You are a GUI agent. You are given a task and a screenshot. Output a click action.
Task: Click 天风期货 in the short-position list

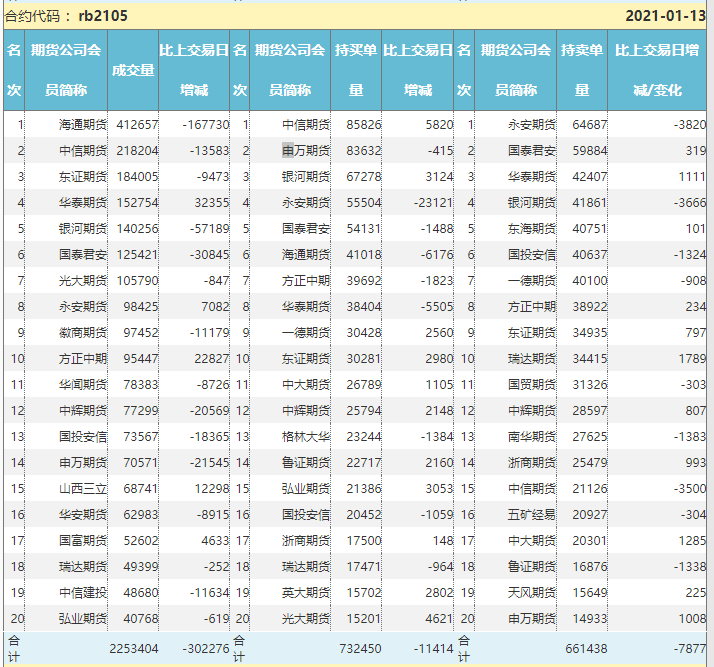coord(532,592)
